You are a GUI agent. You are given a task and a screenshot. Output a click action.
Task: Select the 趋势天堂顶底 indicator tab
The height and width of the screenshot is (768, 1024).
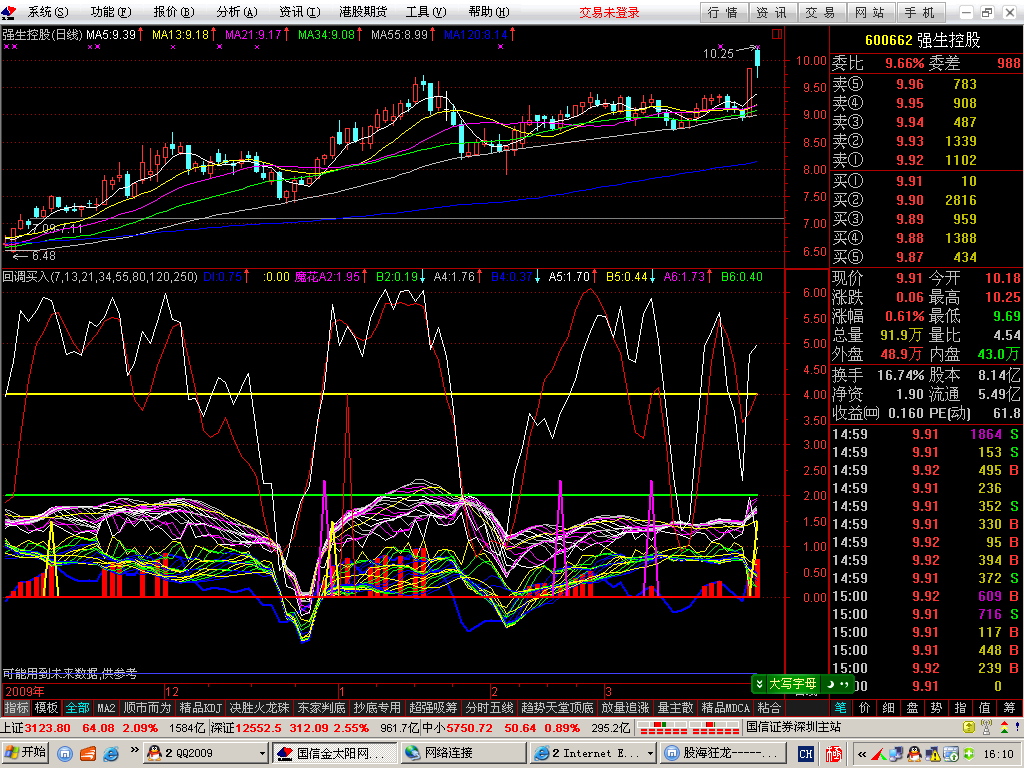pyautogui.click(x=557, y=707)
